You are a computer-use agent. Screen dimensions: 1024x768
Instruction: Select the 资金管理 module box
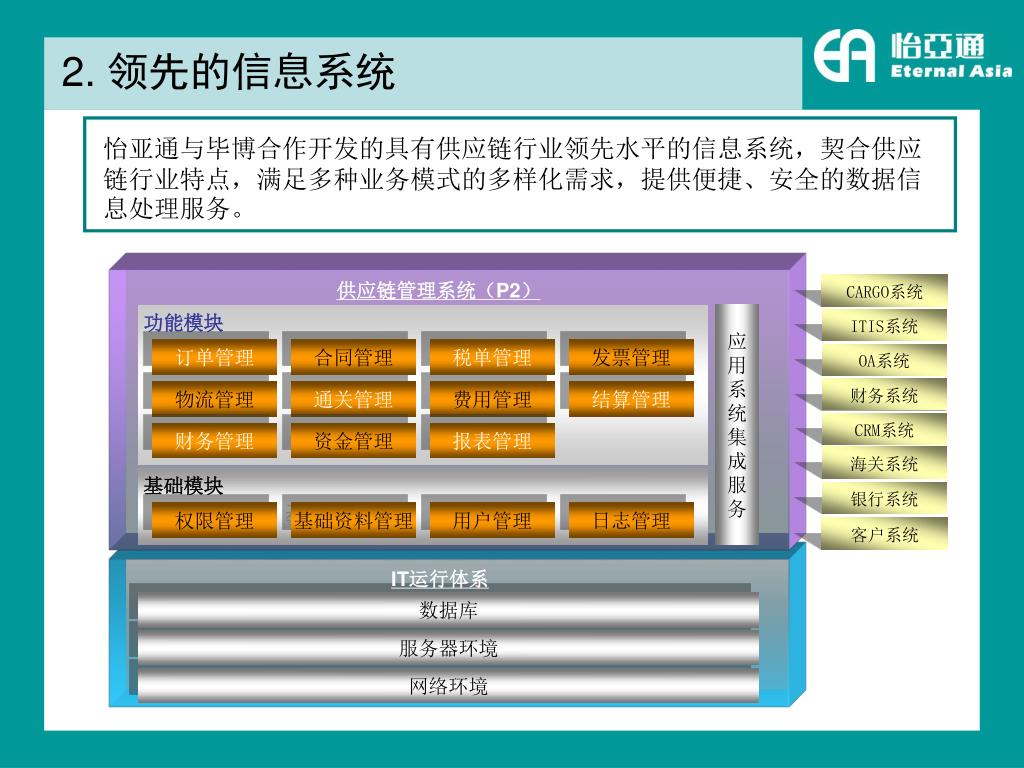point(353,441)
